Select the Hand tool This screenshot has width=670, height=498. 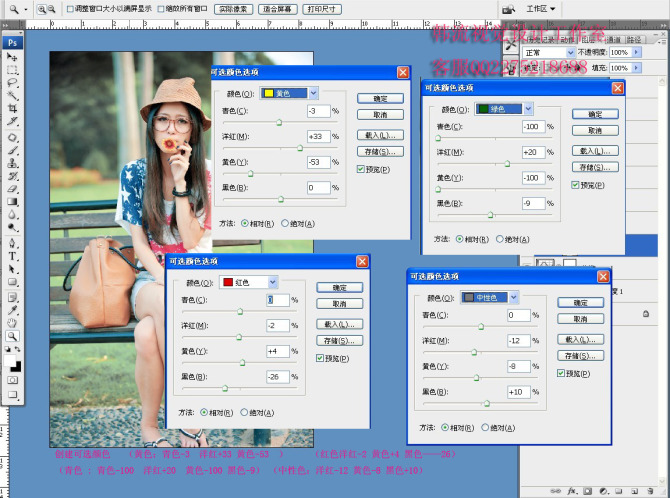12,323
